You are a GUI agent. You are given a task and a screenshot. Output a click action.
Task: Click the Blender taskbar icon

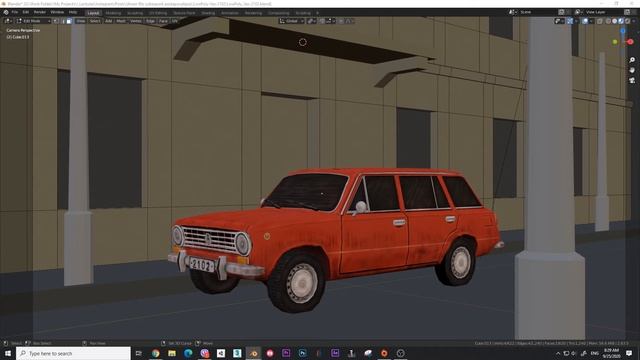click(x=253, y=353)
